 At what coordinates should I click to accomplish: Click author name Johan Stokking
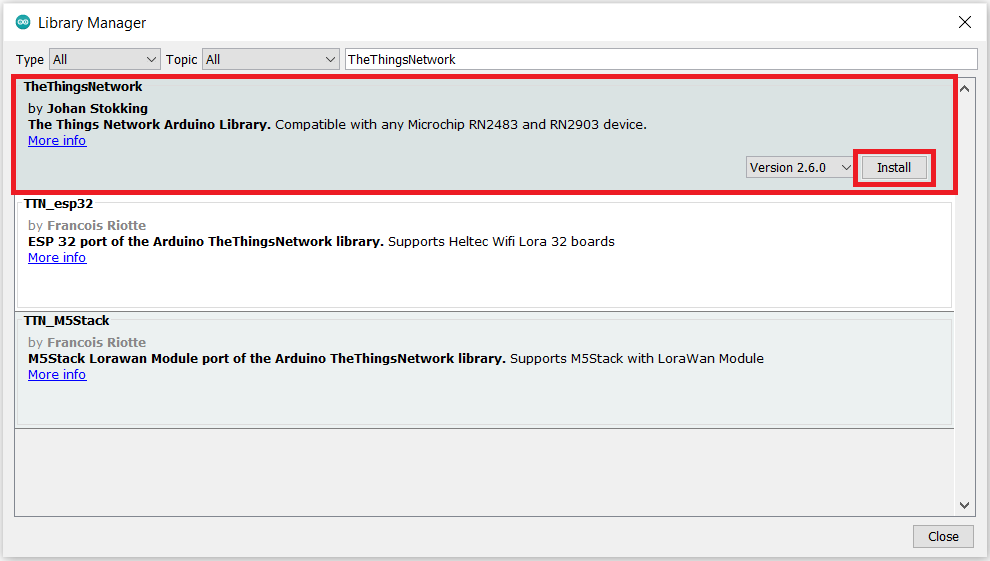[x=97, y=109]
